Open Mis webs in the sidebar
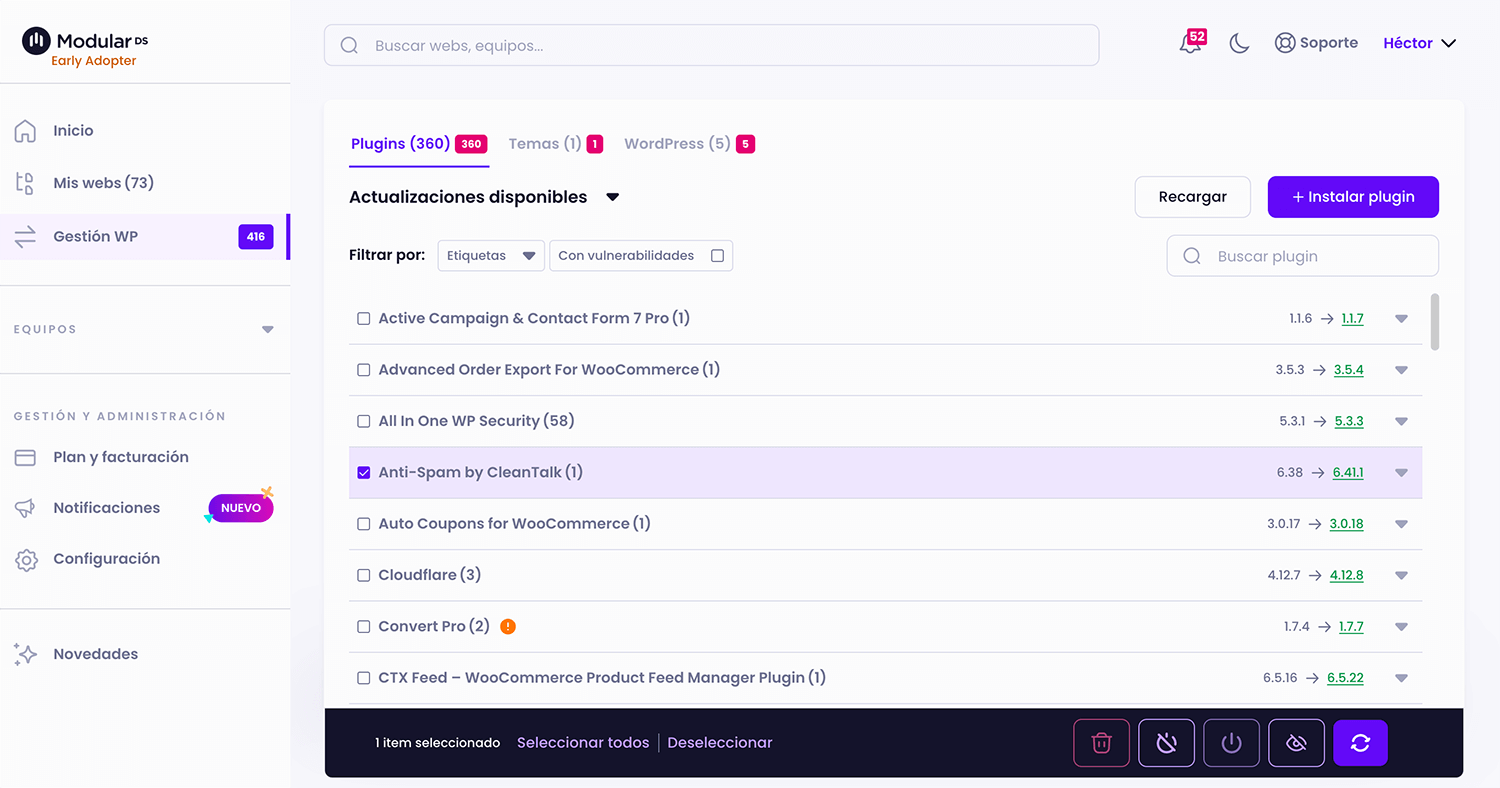 tap(103, 183)
